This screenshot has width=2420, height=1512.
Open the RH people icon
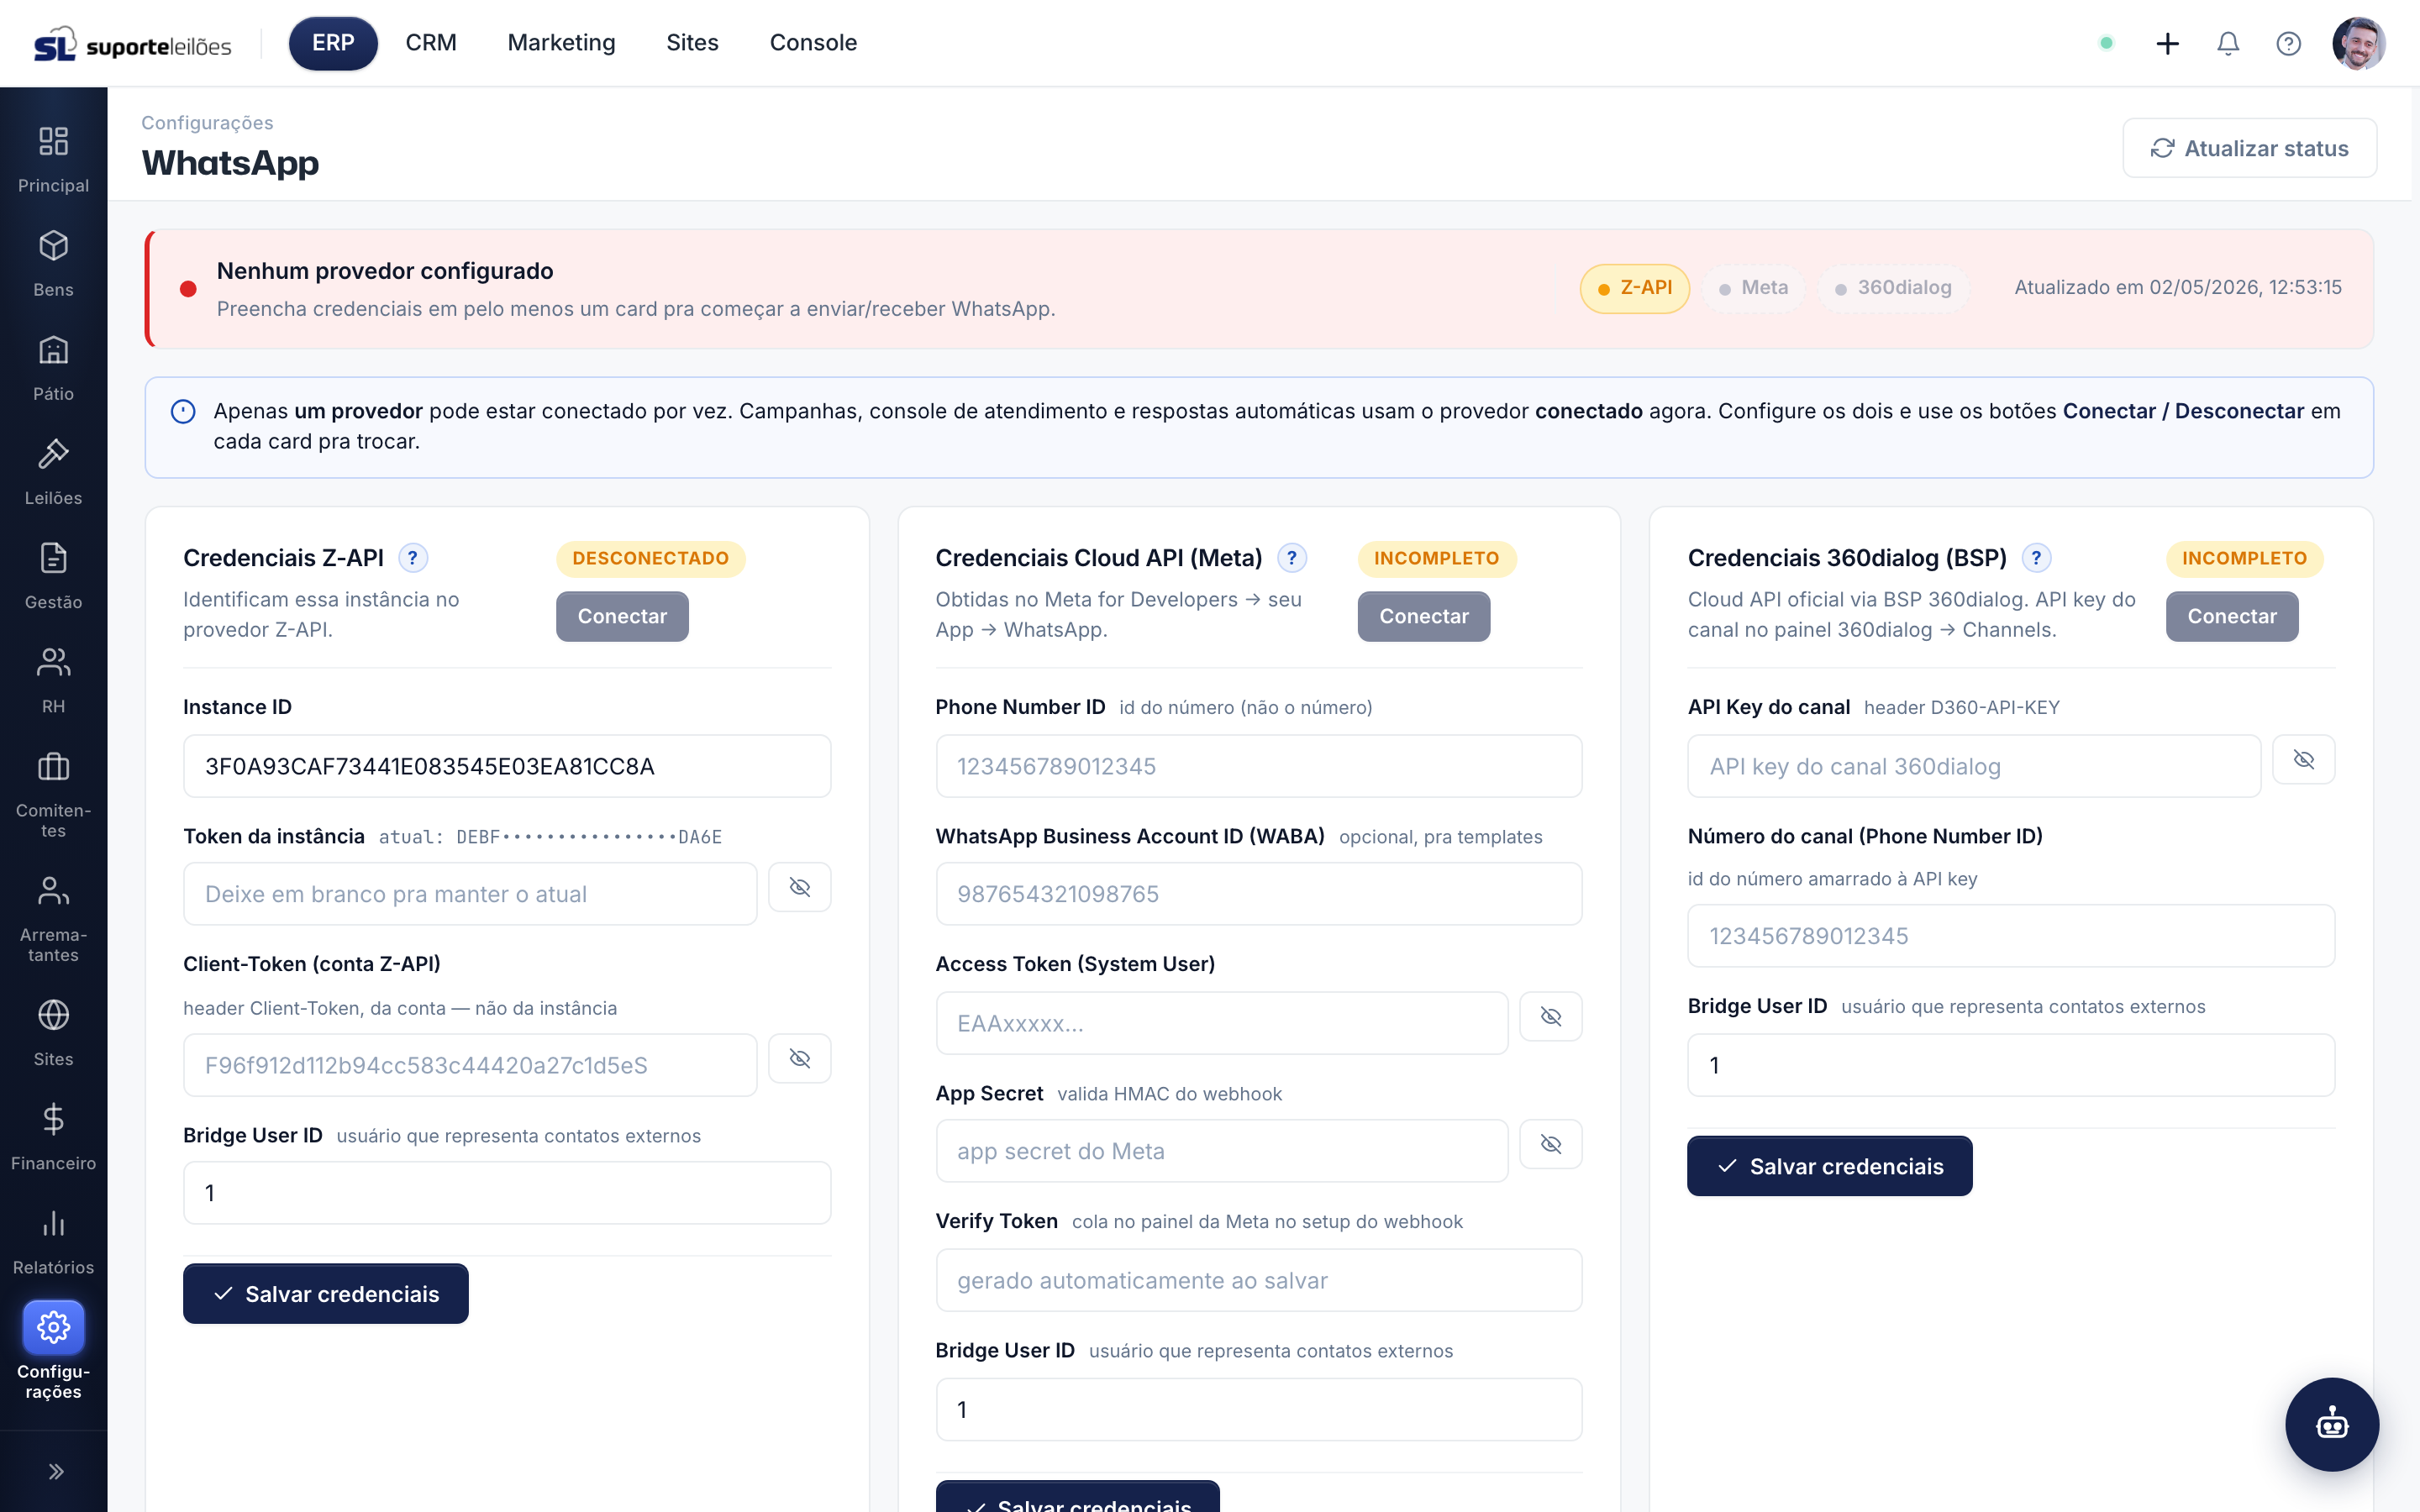[53, 662]
